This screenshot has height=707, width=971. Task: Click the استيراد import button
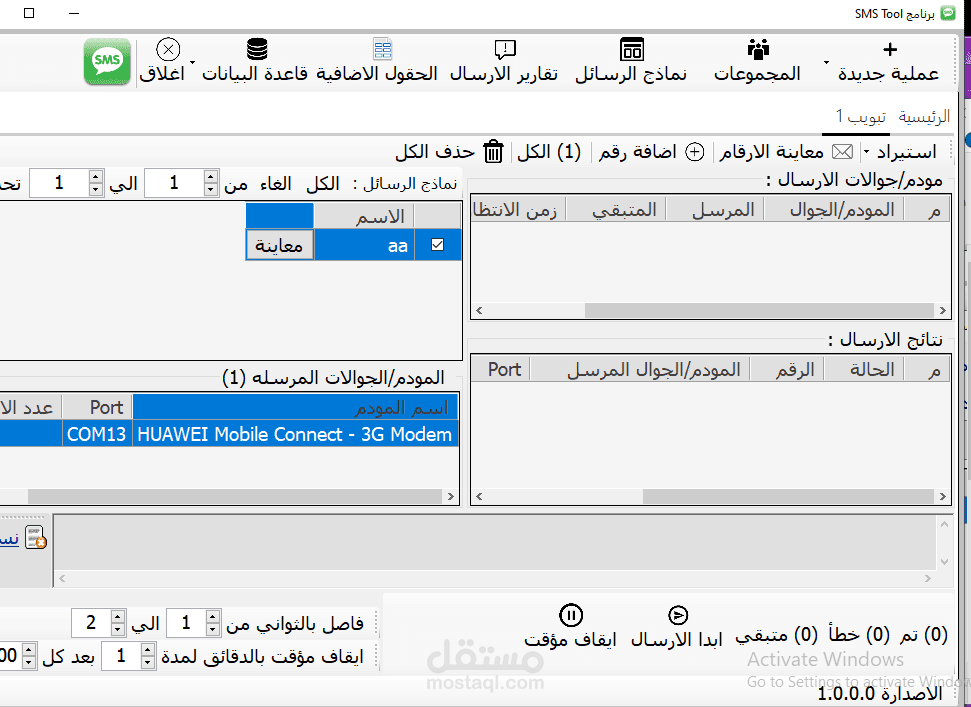[x=906, y=152]
